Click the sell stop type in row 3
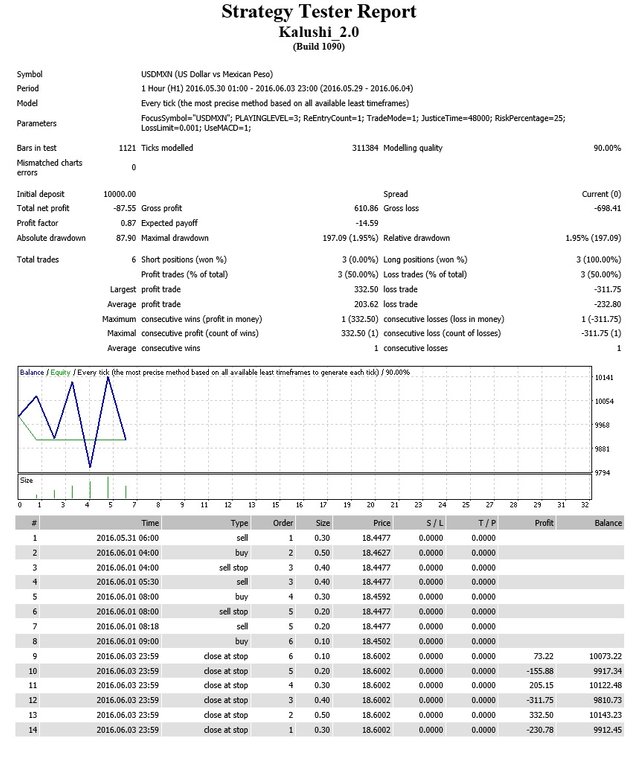This screenshot has width=640, height=759. coord(233,568)
